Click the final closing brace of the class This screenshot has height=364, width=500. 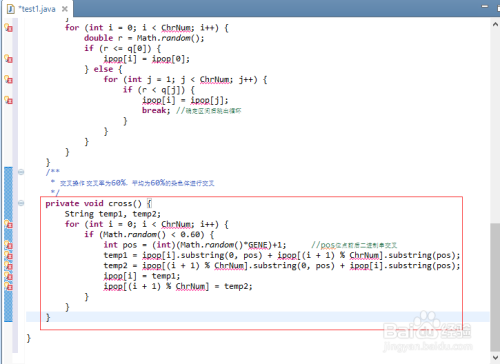point(29,338)
